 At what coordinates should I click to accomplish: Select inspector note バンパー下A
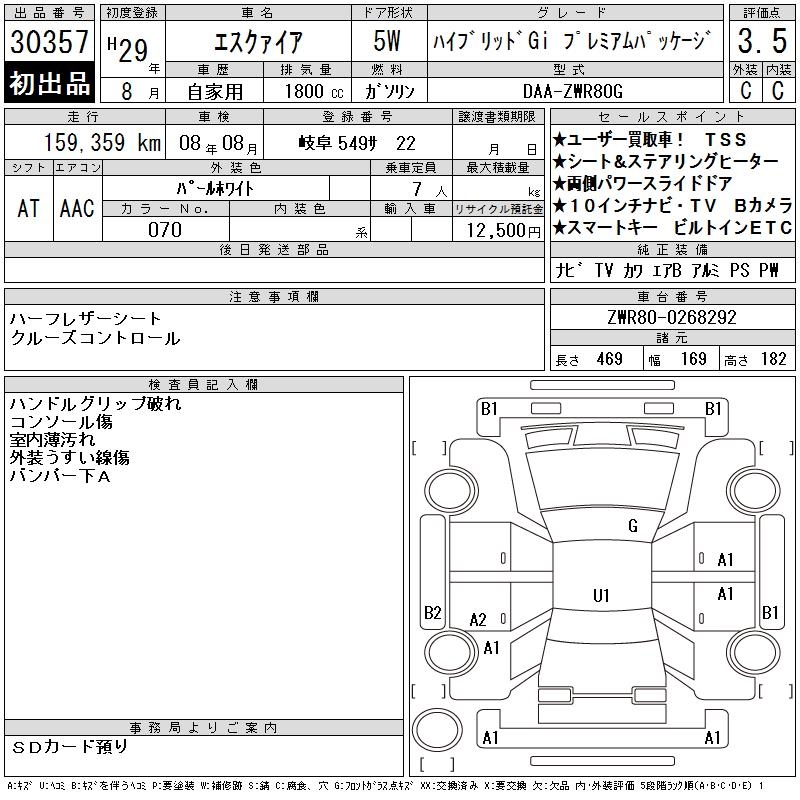60,476
